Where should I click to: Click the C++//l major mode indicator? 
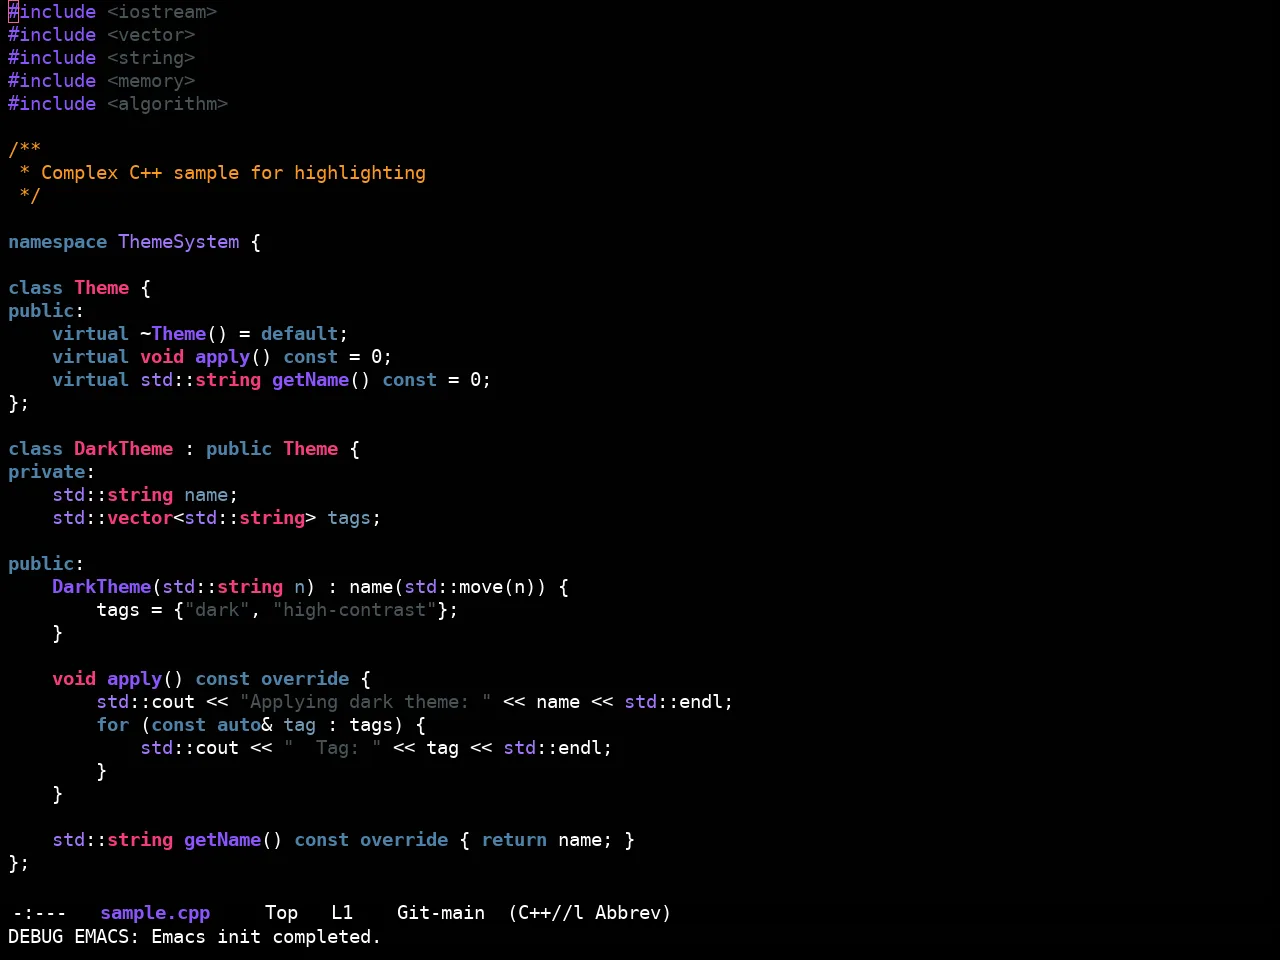pos(546,913)
